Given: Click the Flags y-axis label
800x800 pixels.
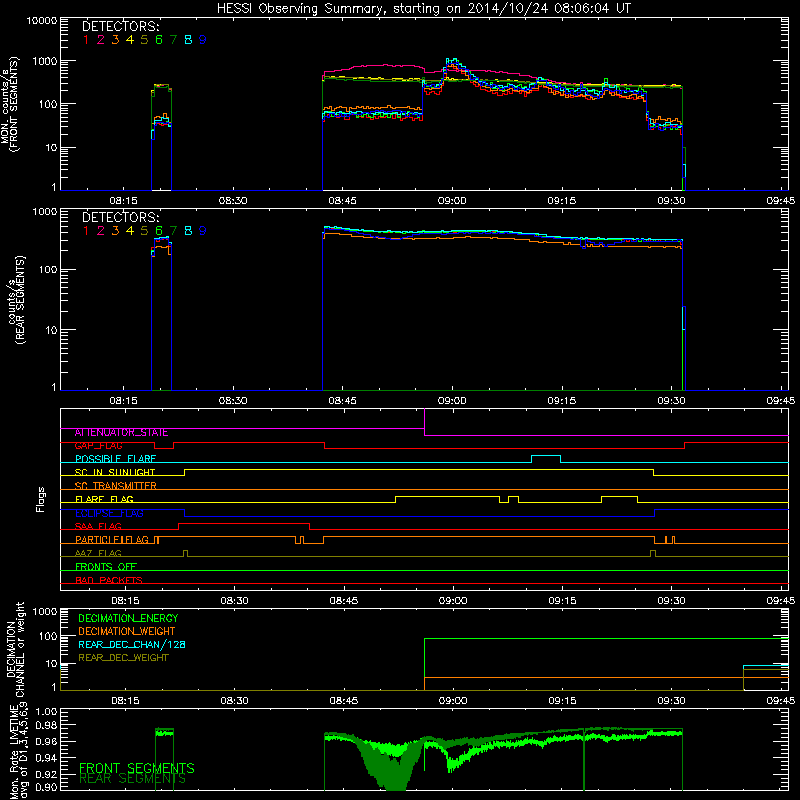Looking at the screenshot, I should pyautogui.click(x=41, y=499).
